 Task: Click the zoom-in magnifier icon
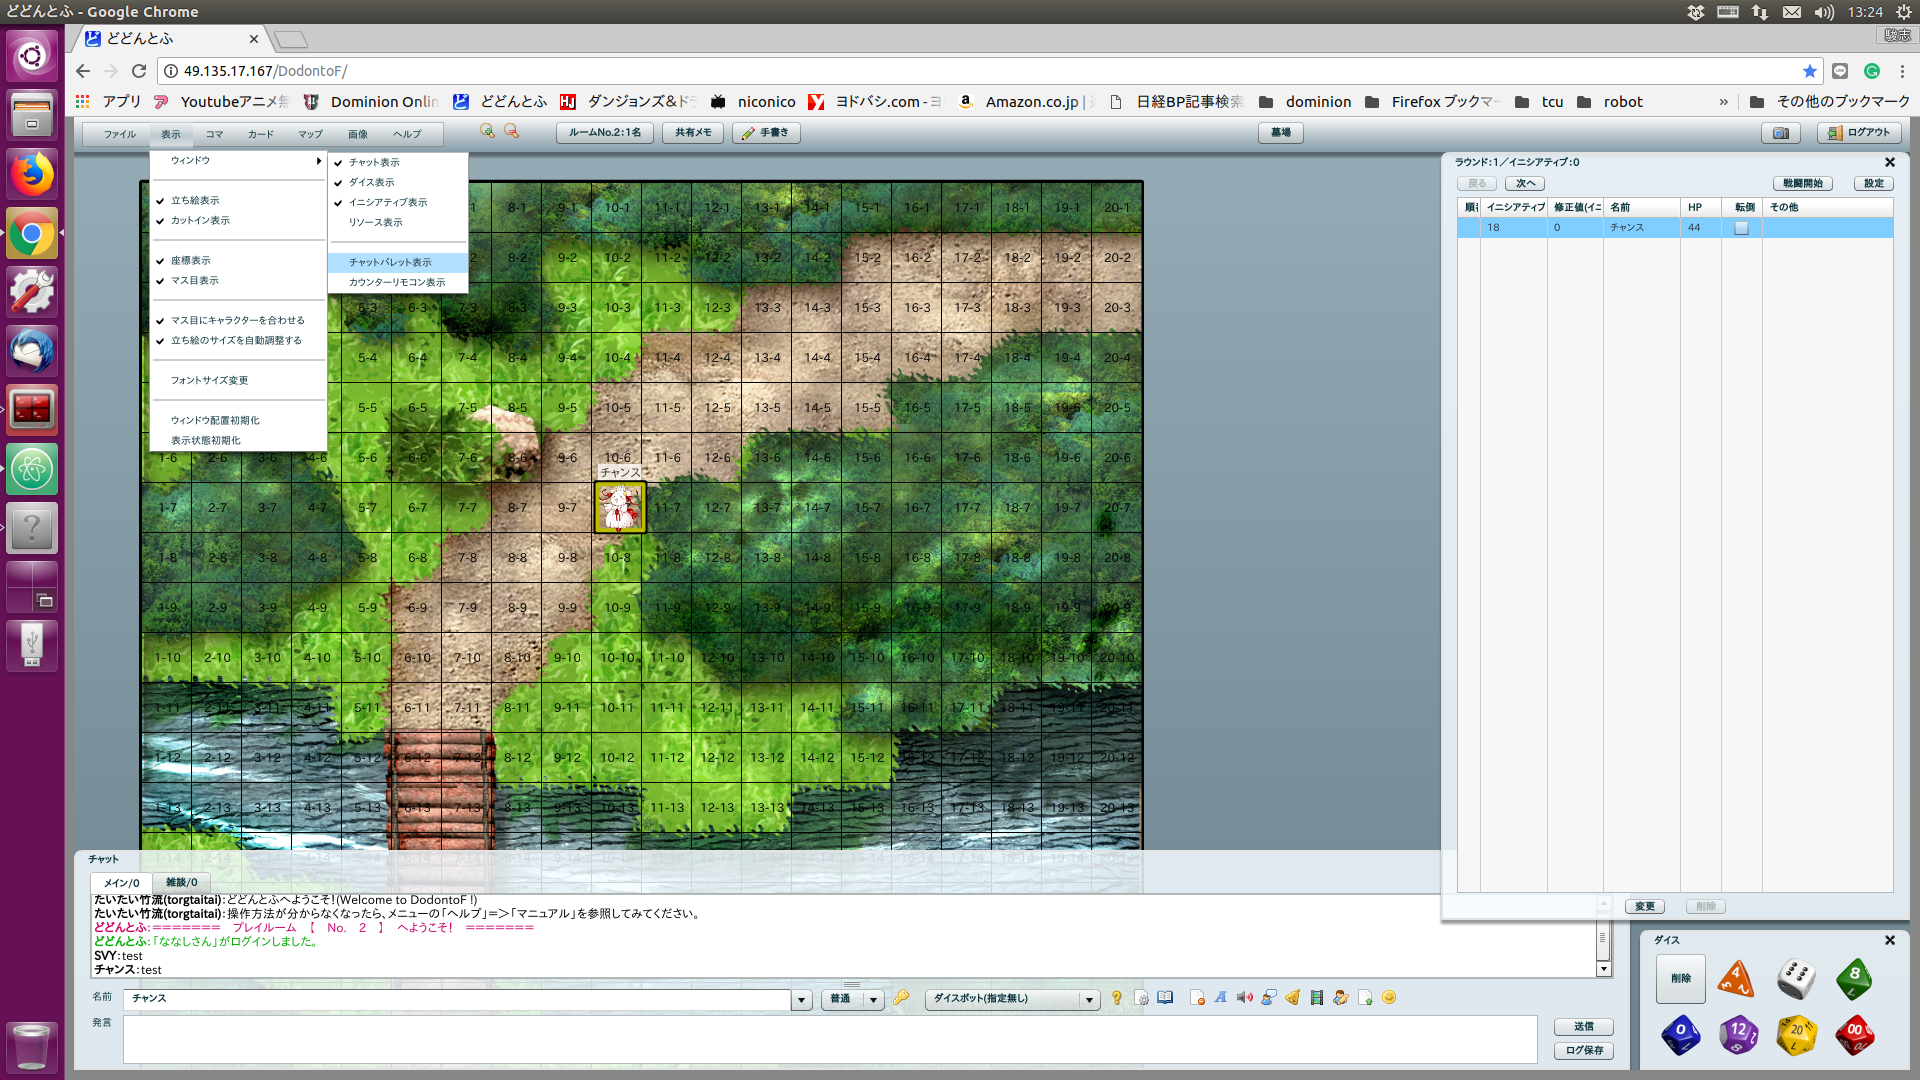487,132
